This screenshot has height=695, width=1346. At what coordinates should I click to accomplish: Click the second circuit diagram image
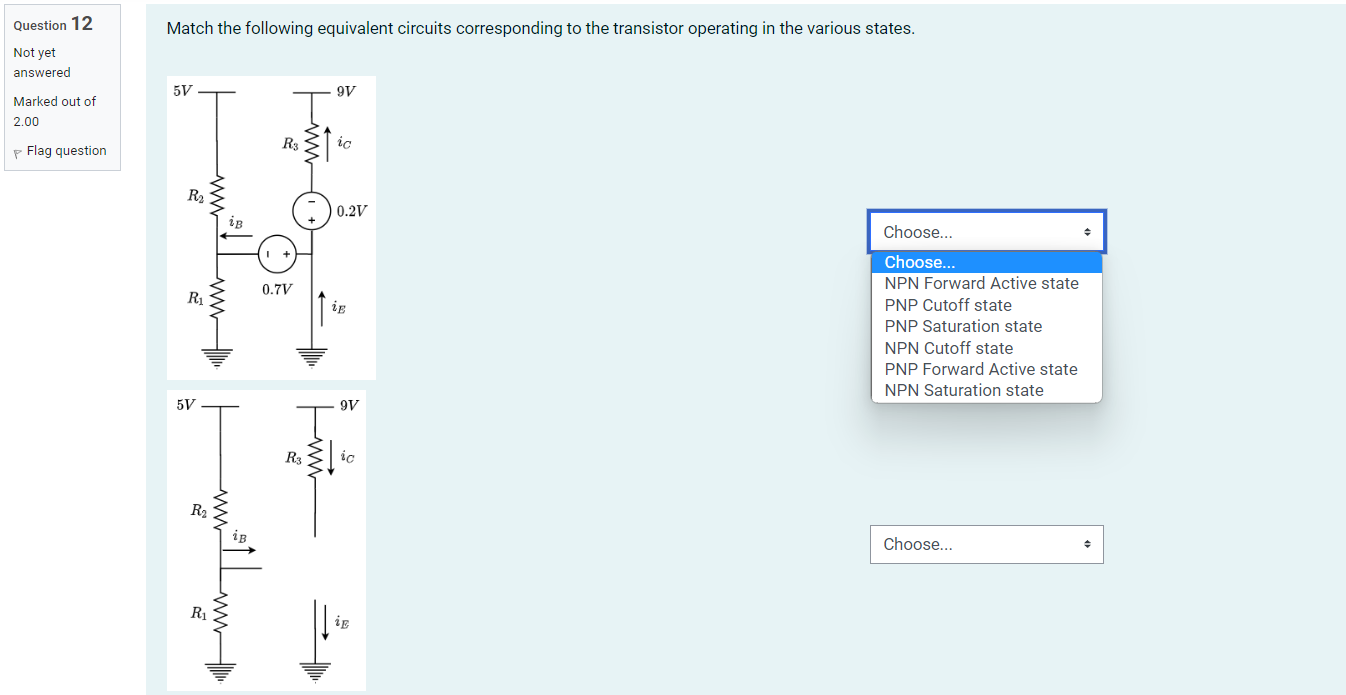pos(266,540)
